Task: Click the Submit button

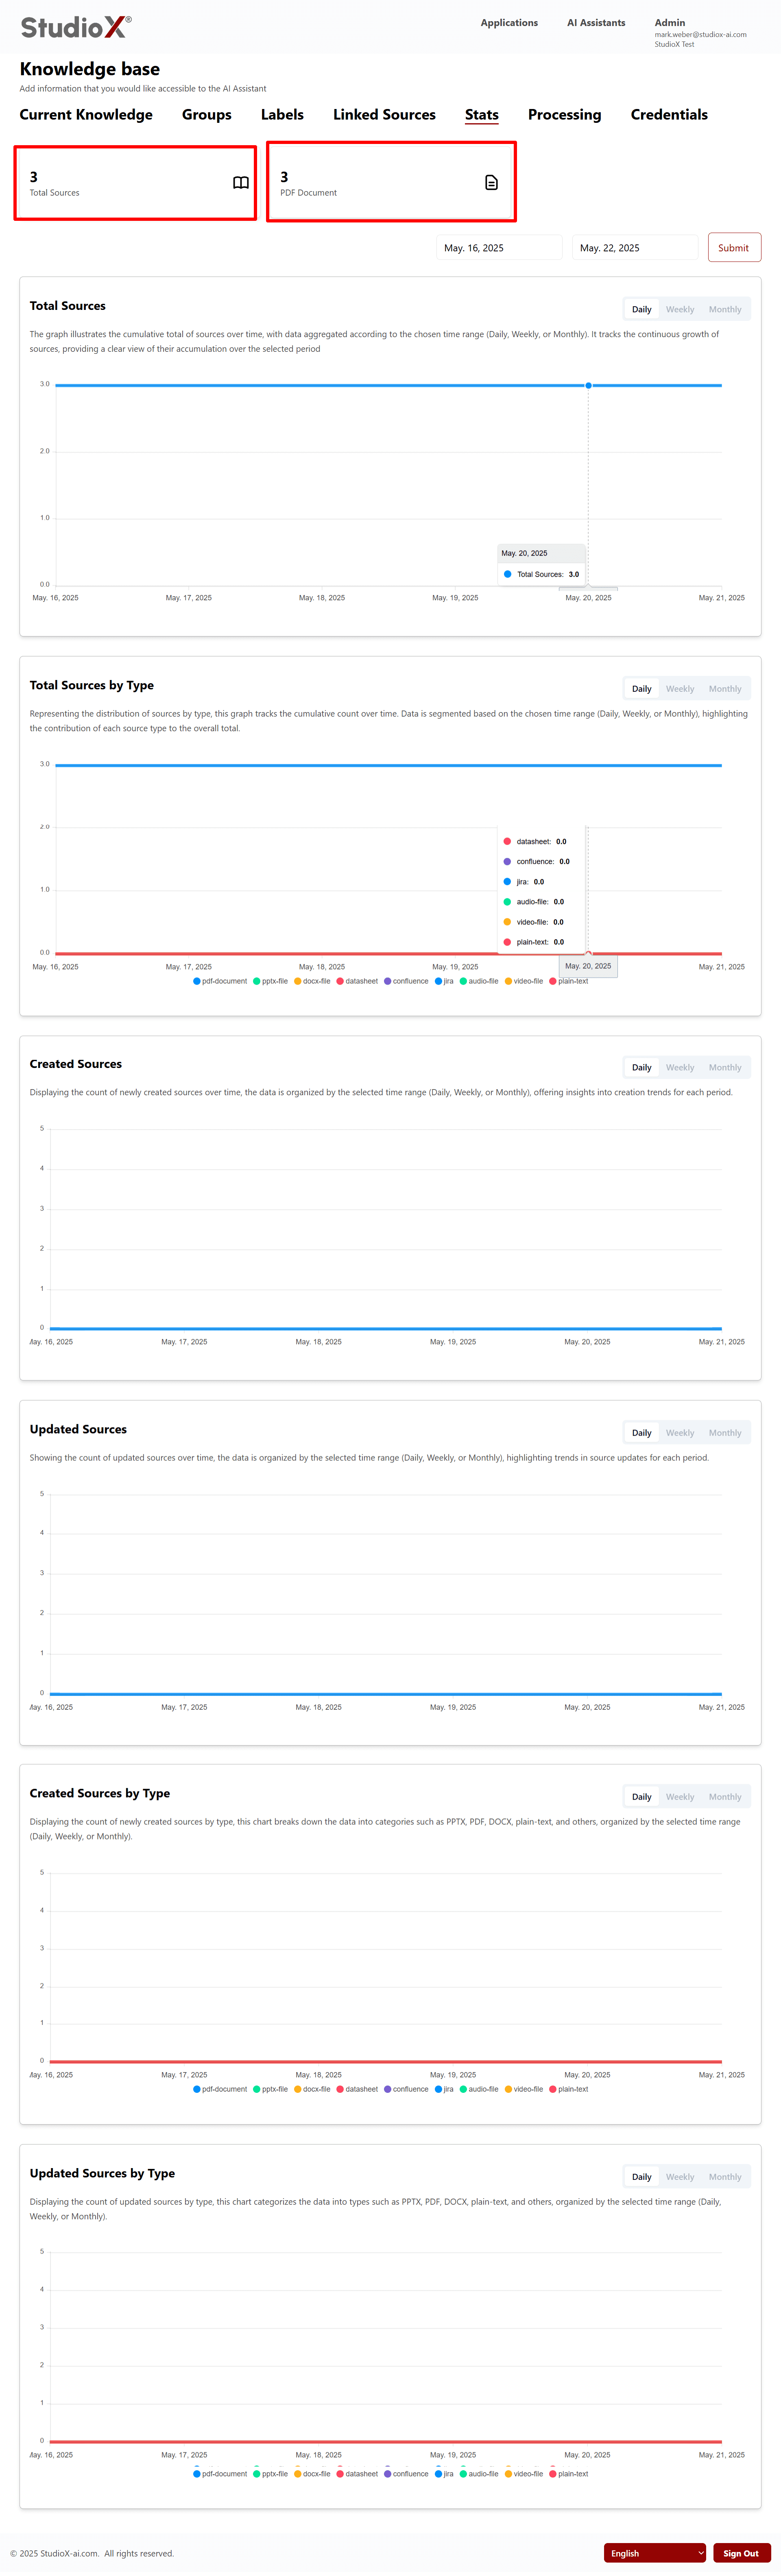Action: [734, 247]
